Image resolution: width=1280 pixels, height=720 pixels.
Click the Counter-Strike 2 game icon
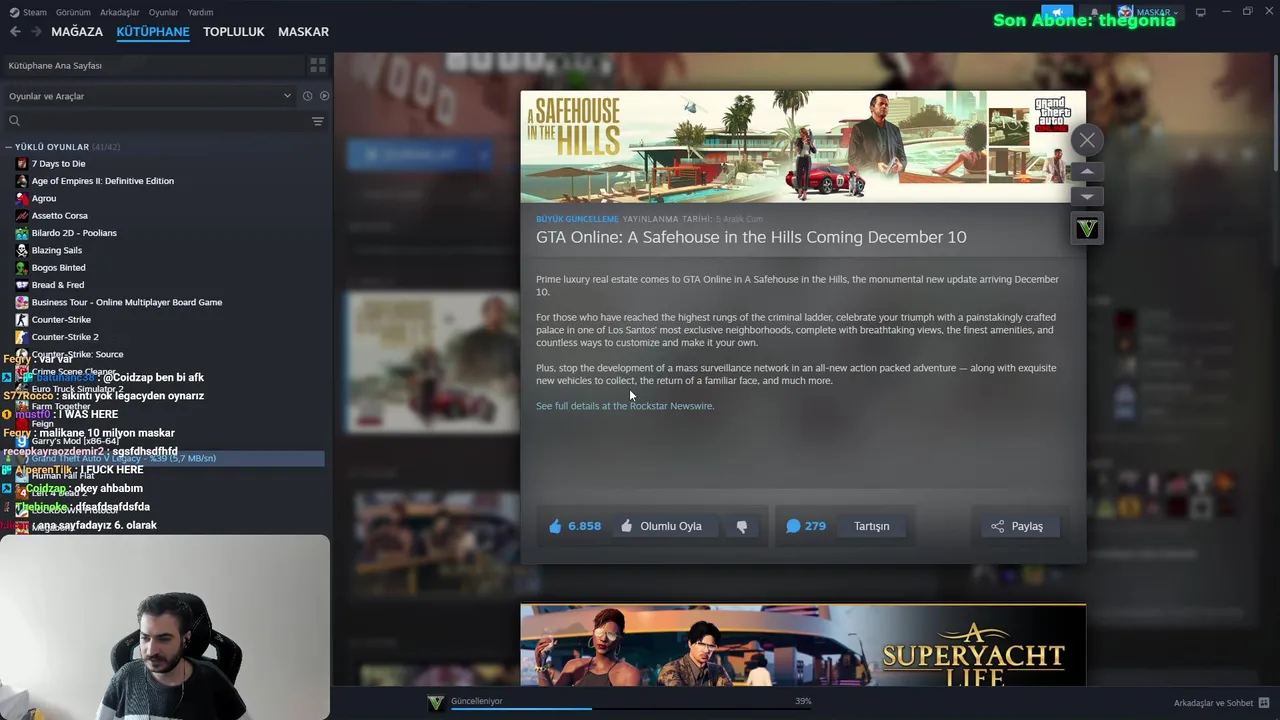pos(21,337)
